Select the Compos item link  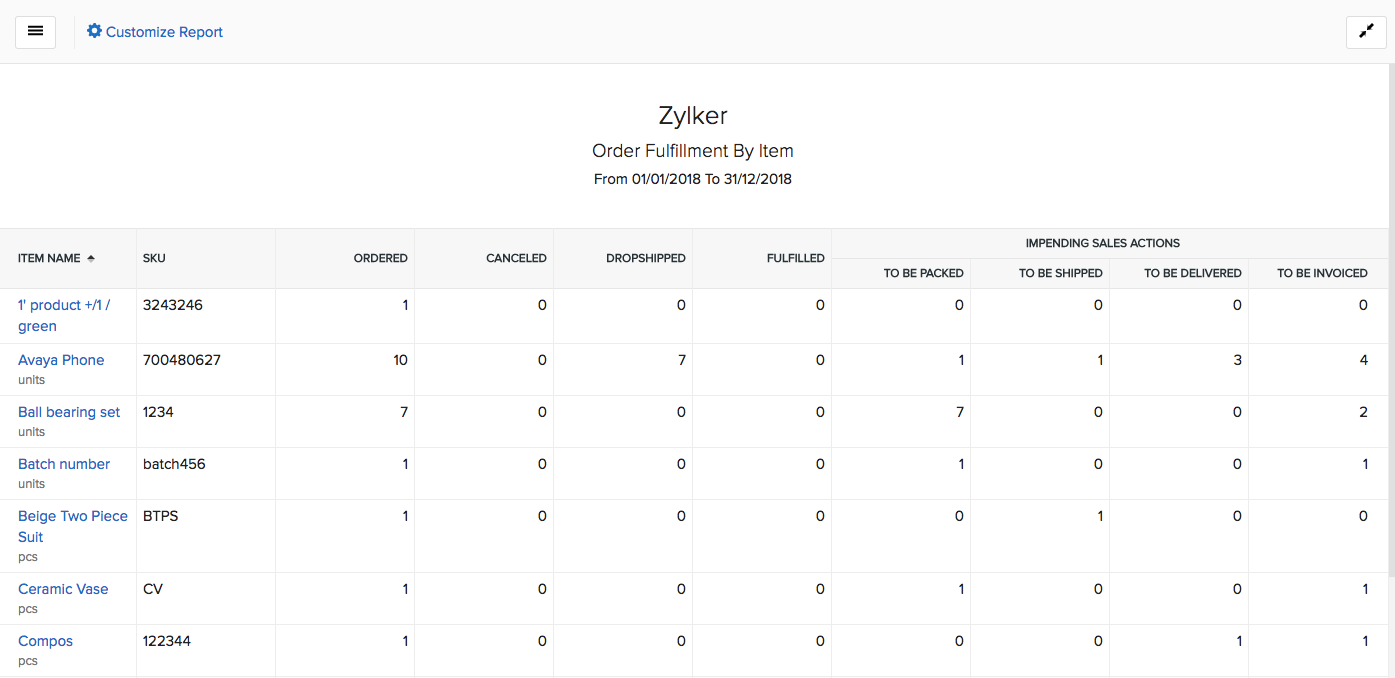click(45, 640)
